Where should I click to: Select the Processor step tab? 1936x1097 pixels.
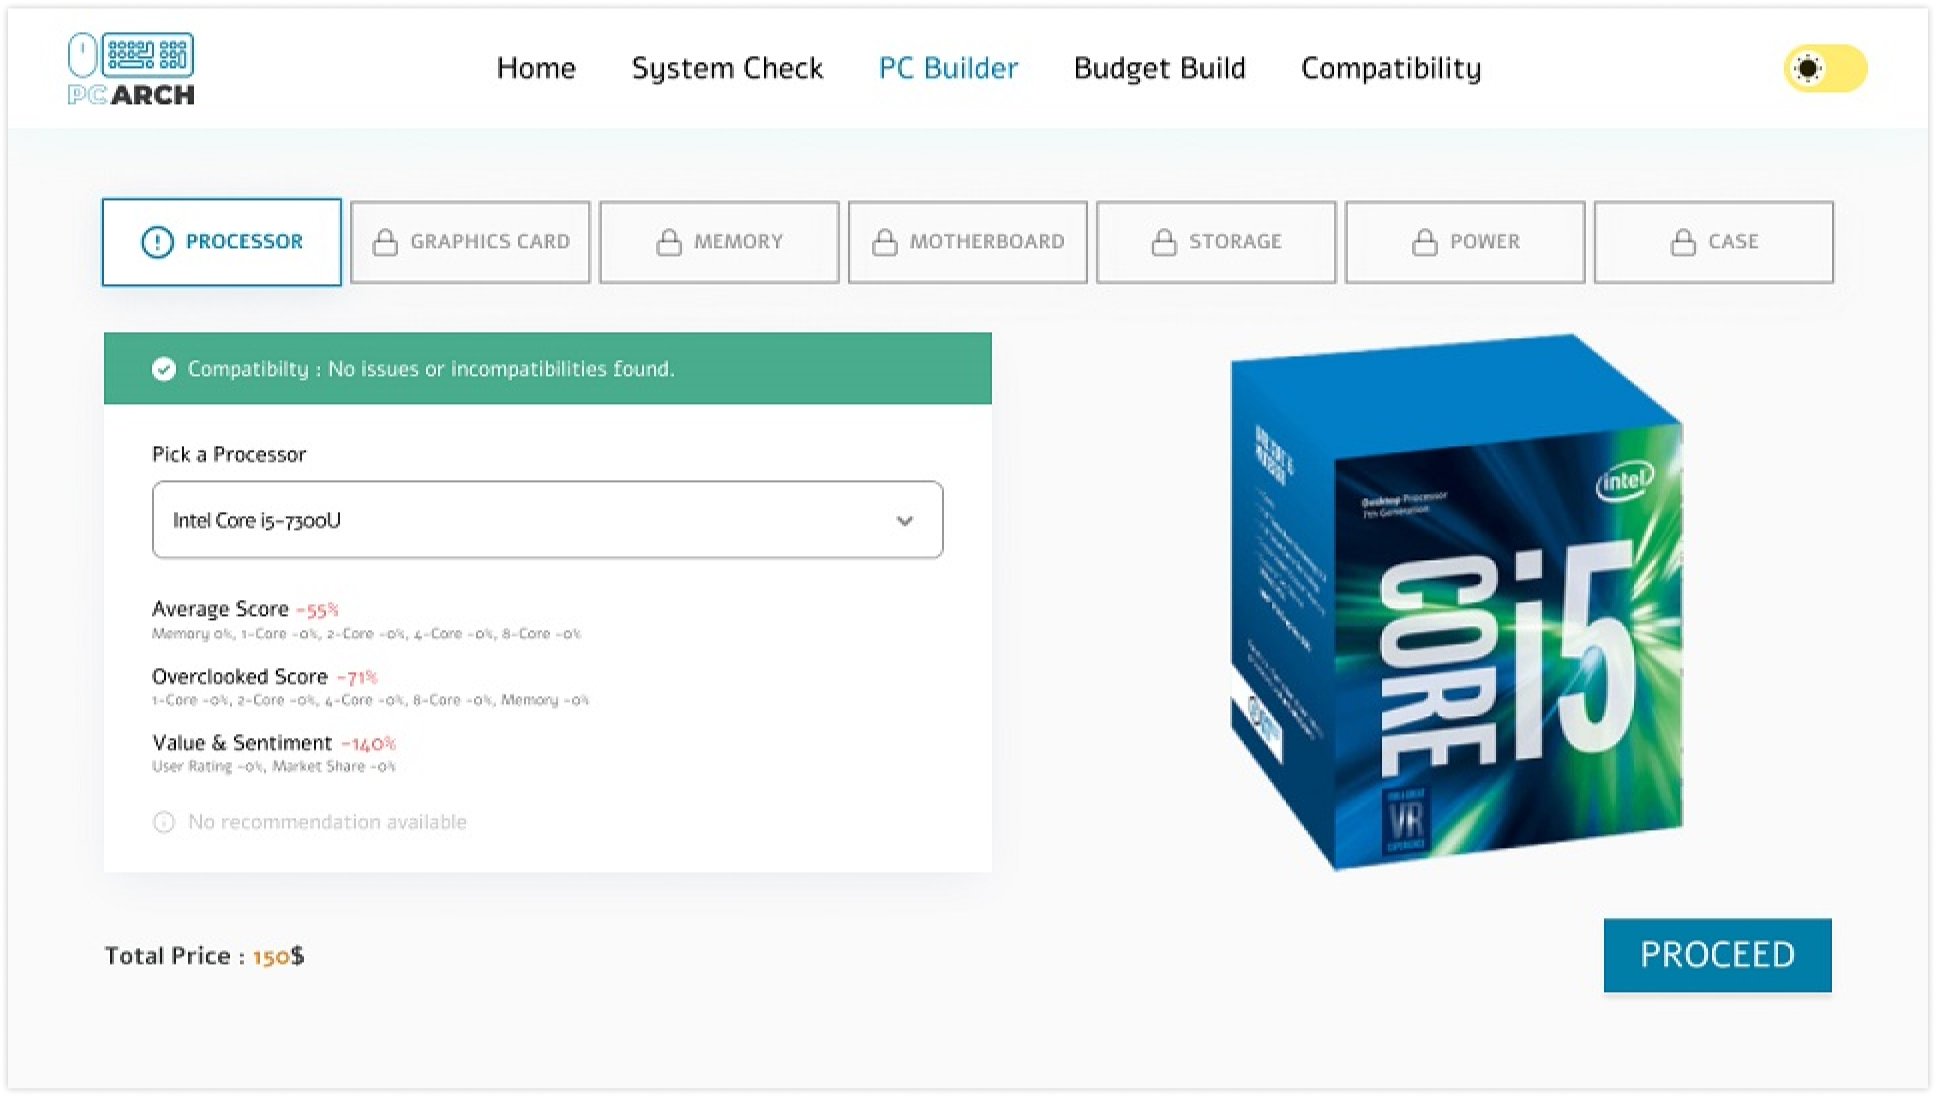(222, 242)
